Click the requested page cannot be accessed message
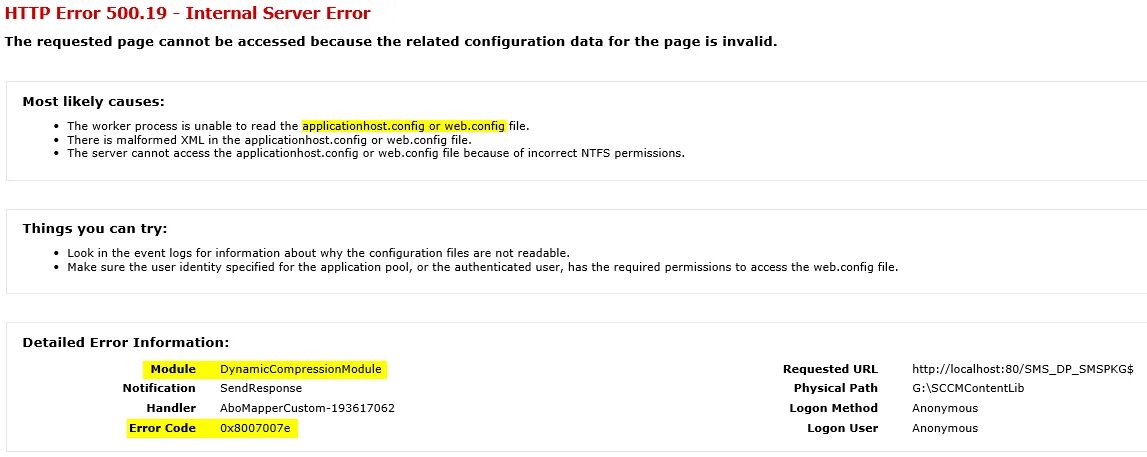The height and width of the screenshot is (457, 1147). pos(391,42)
